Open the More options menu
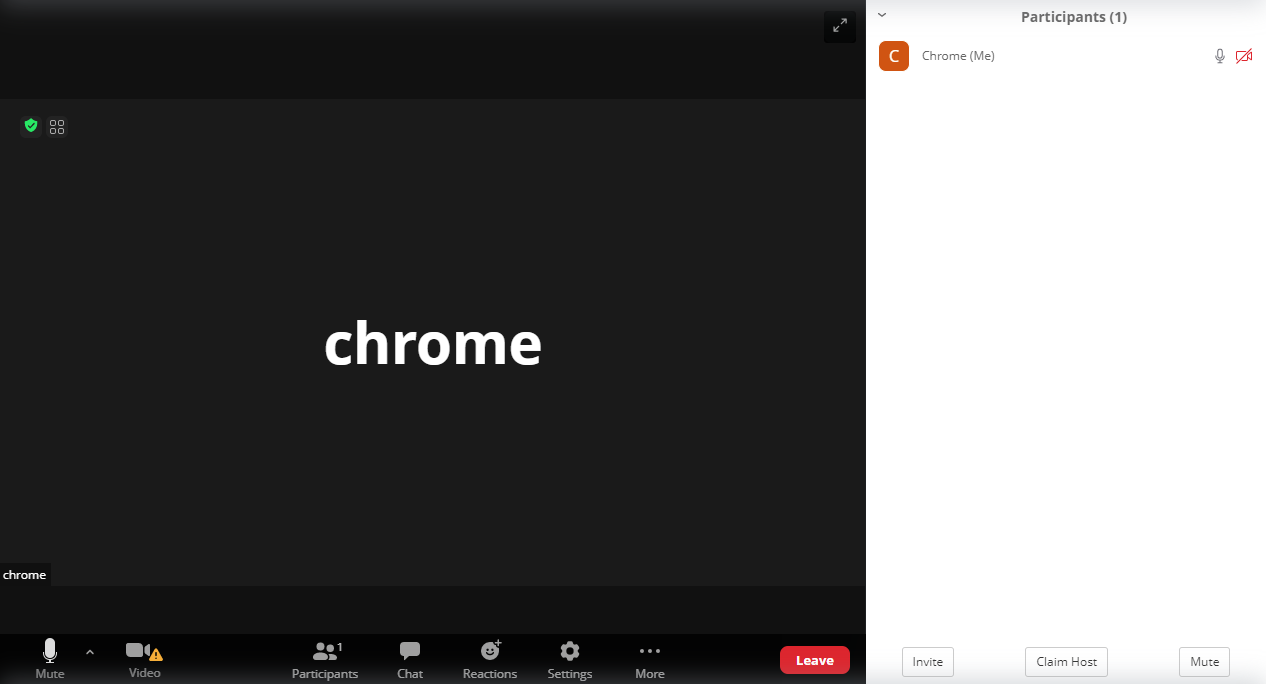Screen dimensions: 1266x684 (x=650, y=660)
